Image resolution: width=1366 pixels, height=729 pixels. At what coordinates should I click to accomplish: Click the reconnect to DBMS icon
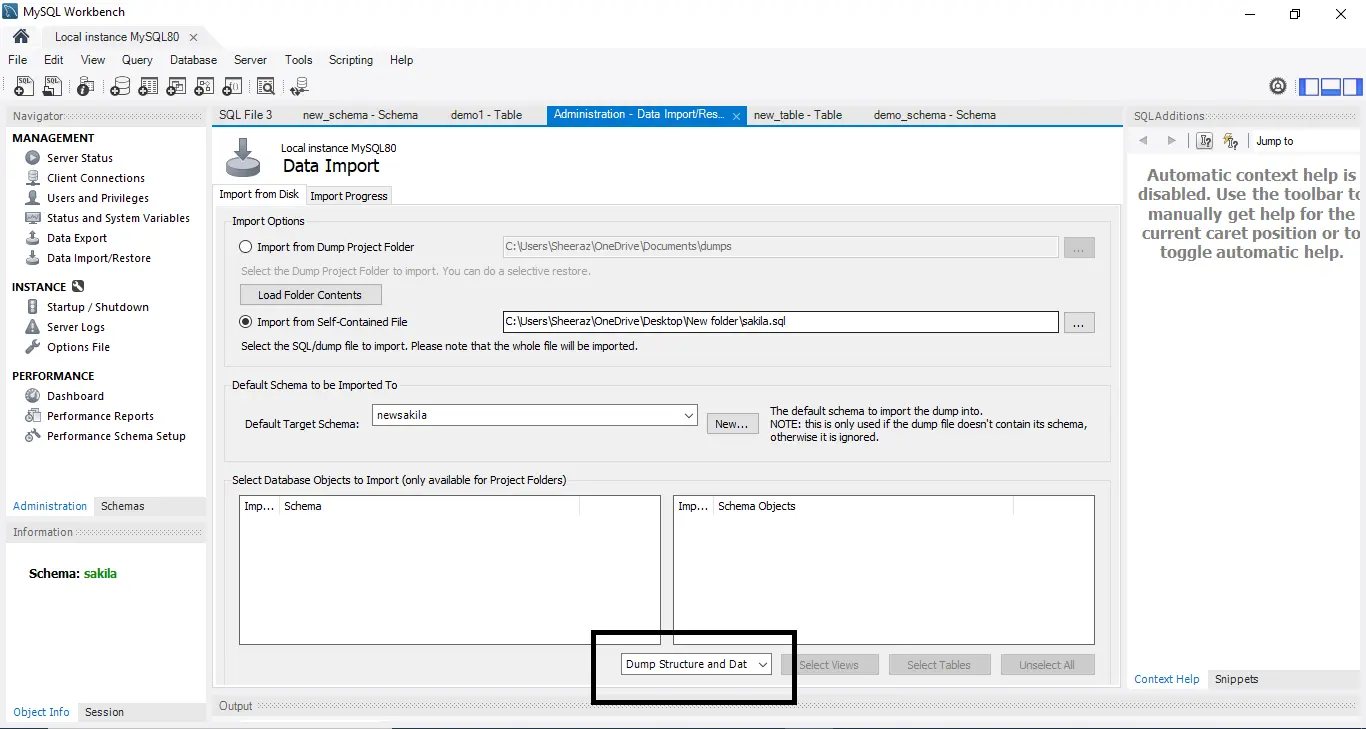[299, 87]
